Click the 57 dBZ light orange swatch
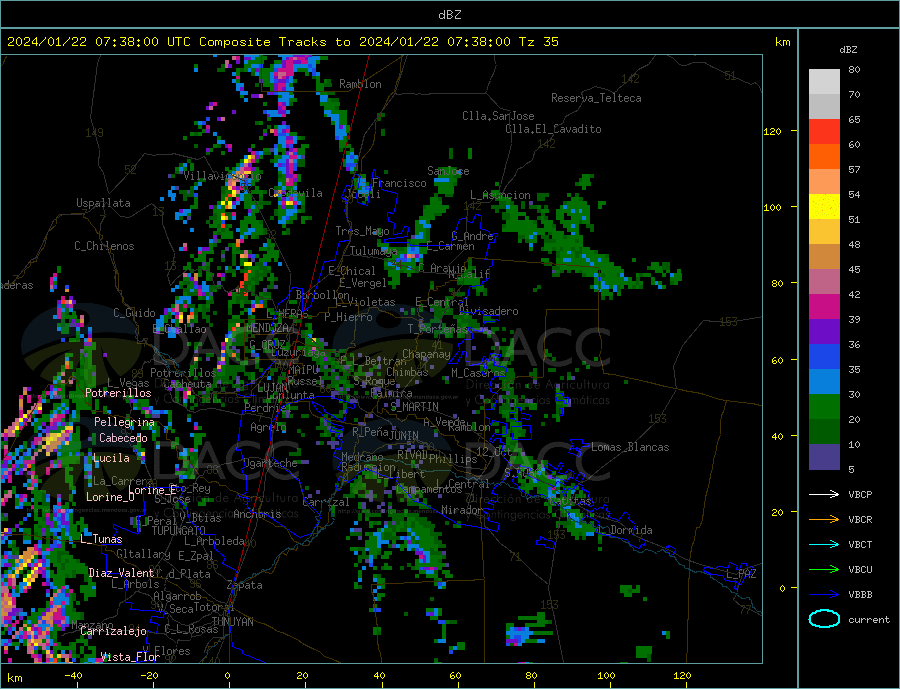This screenshot has width=900, height=689. click(x=824, y=181)
